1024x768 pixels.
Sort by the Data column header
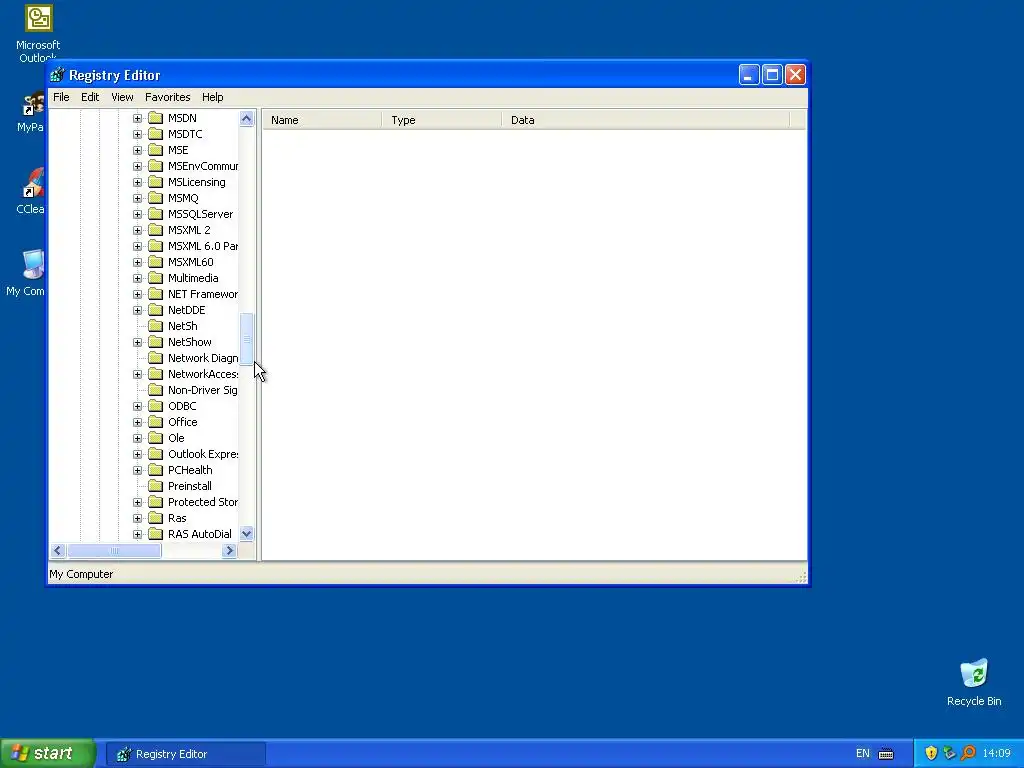pyautogui.click(x=646, y=120)
